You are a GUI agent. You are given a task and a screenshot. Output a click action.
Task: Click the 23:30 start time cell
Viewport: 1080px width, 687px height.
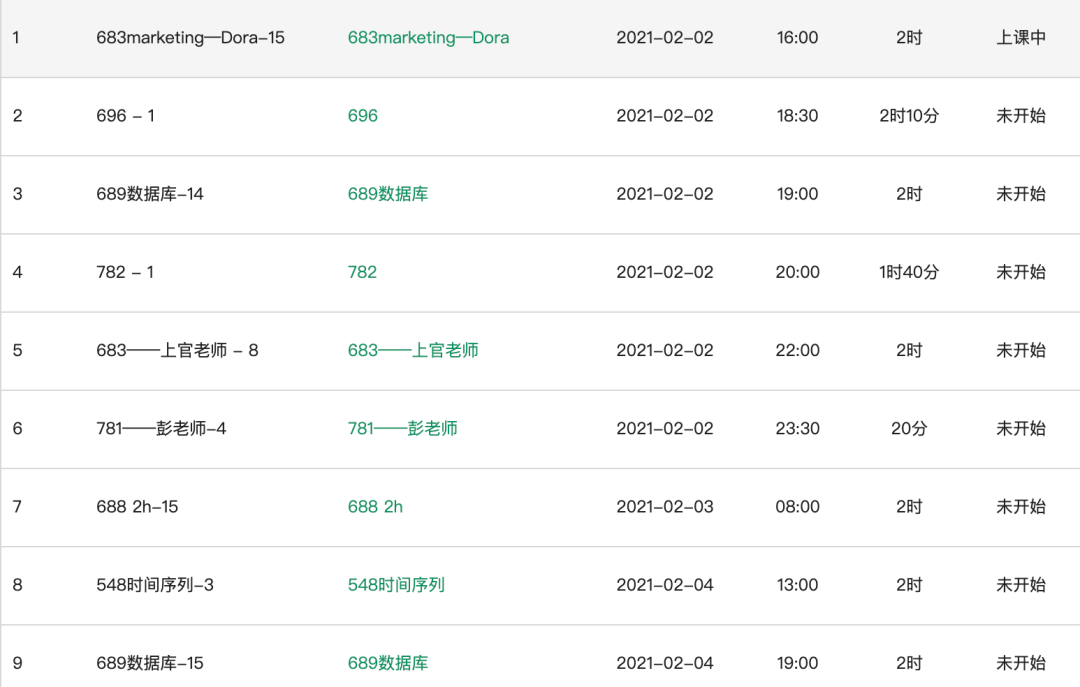pos(797,428)
